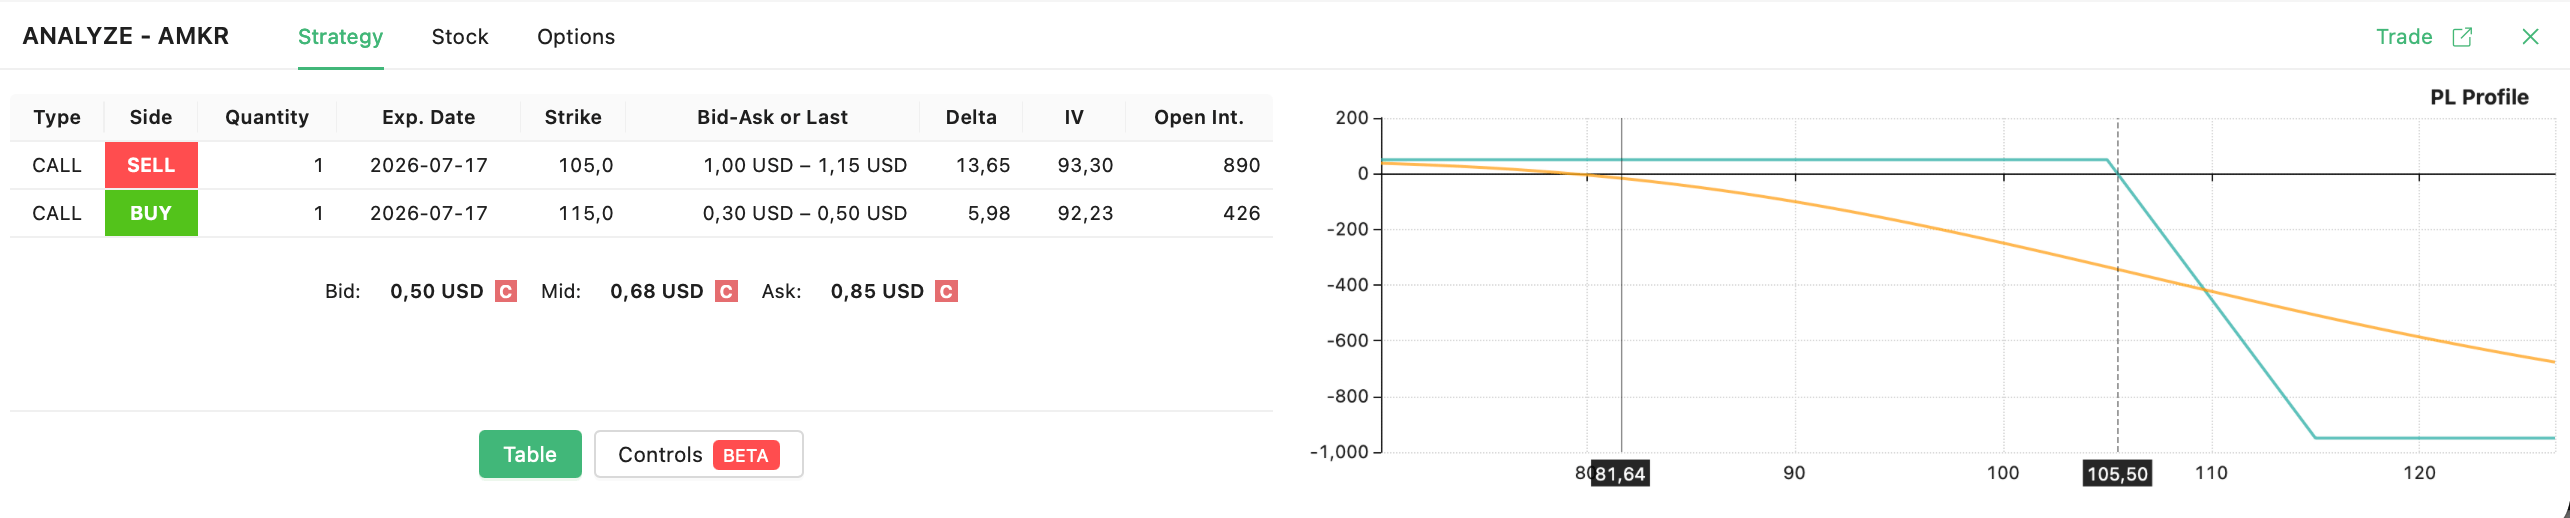Switch to the Stock tab
This screenshot has height=518, width=2570.
pos(460,37)
